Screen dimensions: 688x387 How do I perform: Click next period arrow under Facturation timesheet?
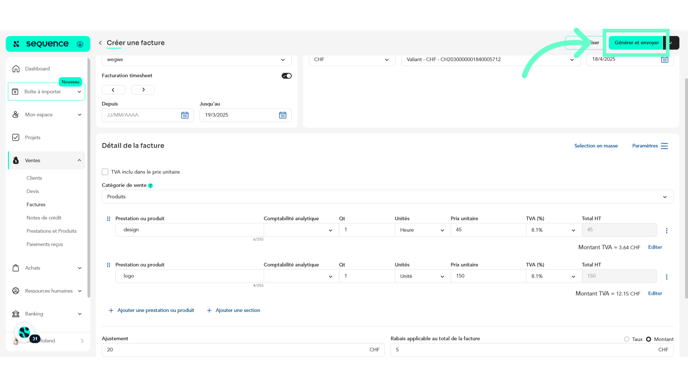point(143,90)
